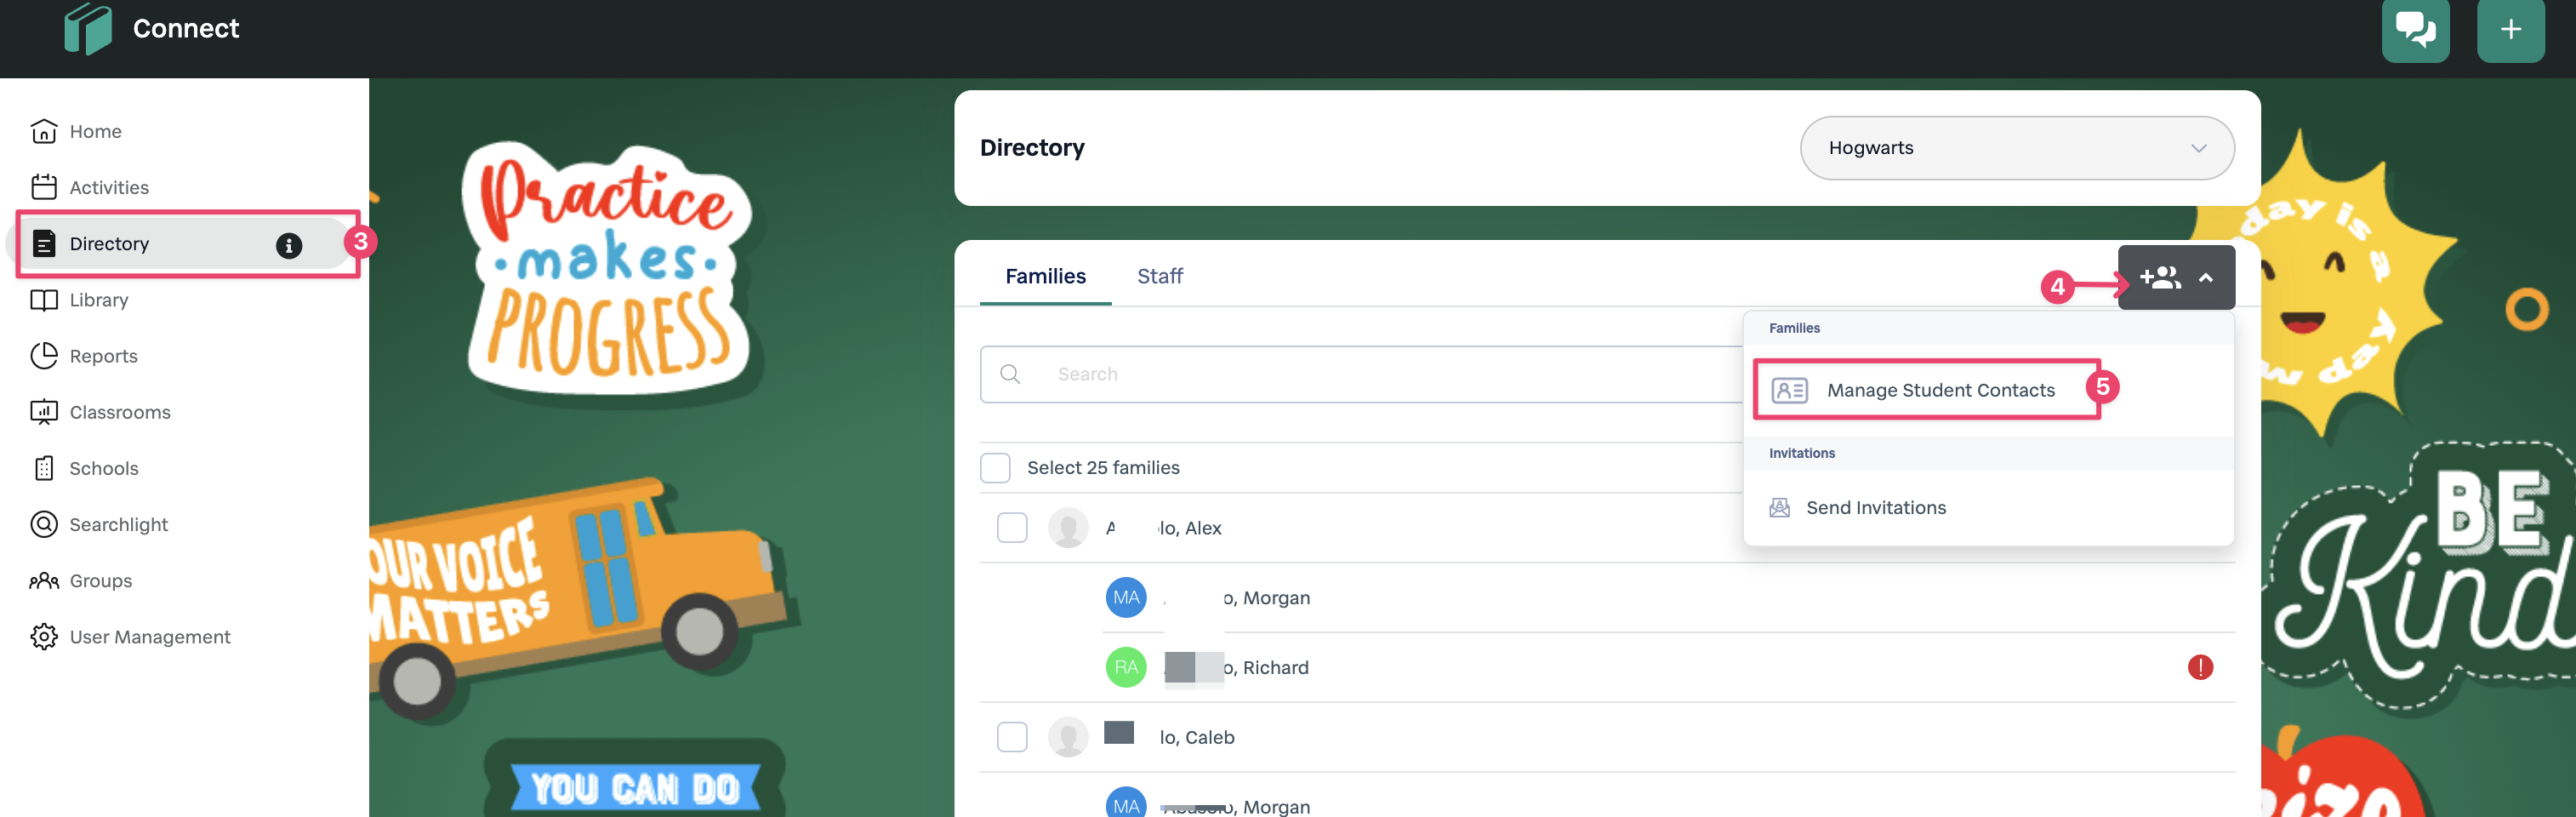The height and width of the screenshot is (817, 2576).
Task: Open the Library book icon
Action: click(x=44, y=300)
